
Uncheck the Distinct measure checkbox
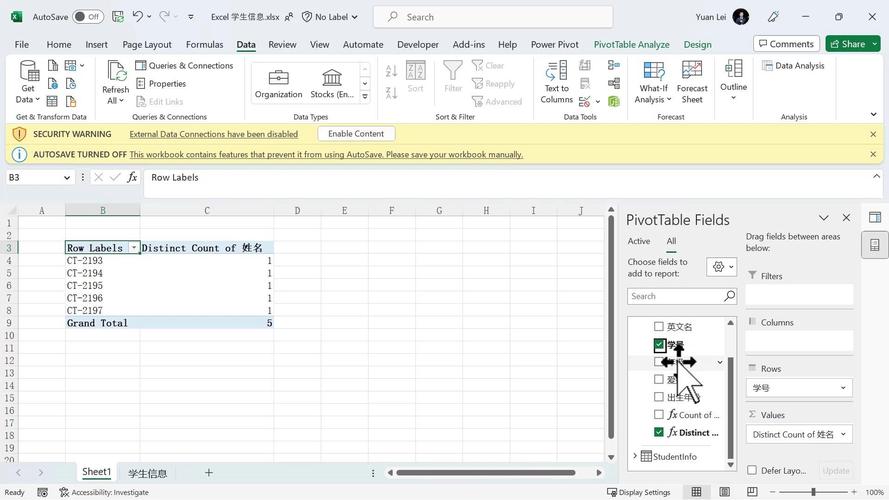(x=658, y=432)
